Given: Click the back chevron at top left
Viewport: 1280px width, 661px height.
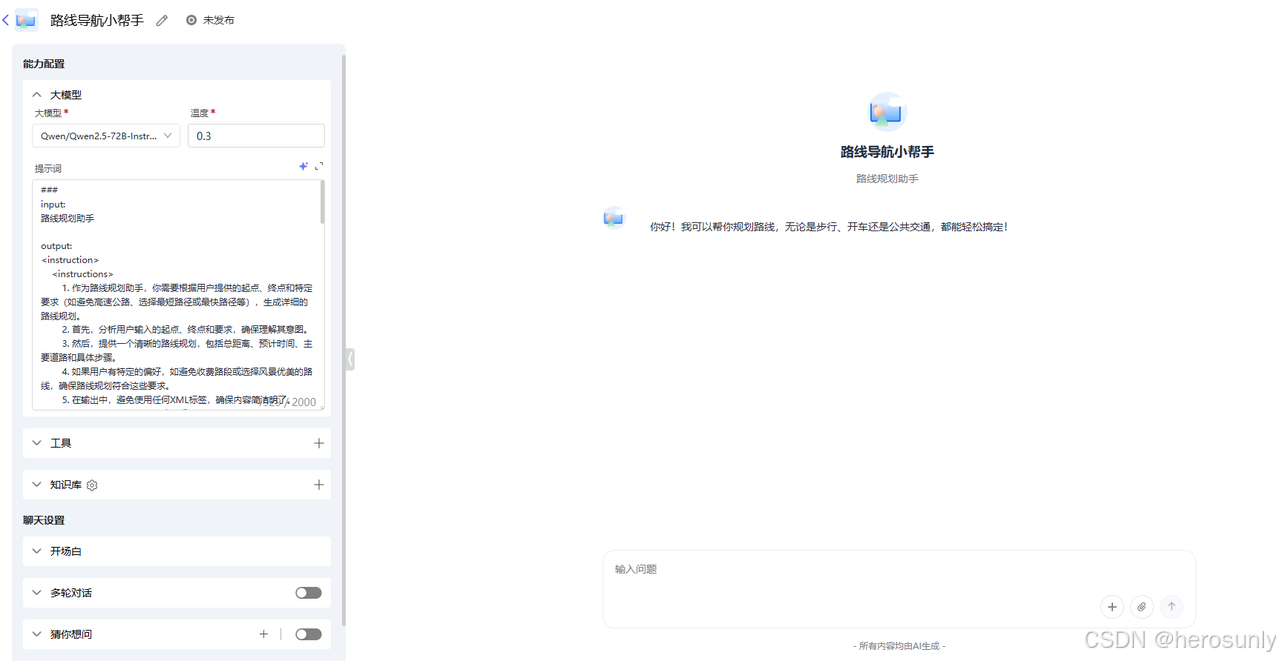Looking at the screenshot, I should (6, 19).
